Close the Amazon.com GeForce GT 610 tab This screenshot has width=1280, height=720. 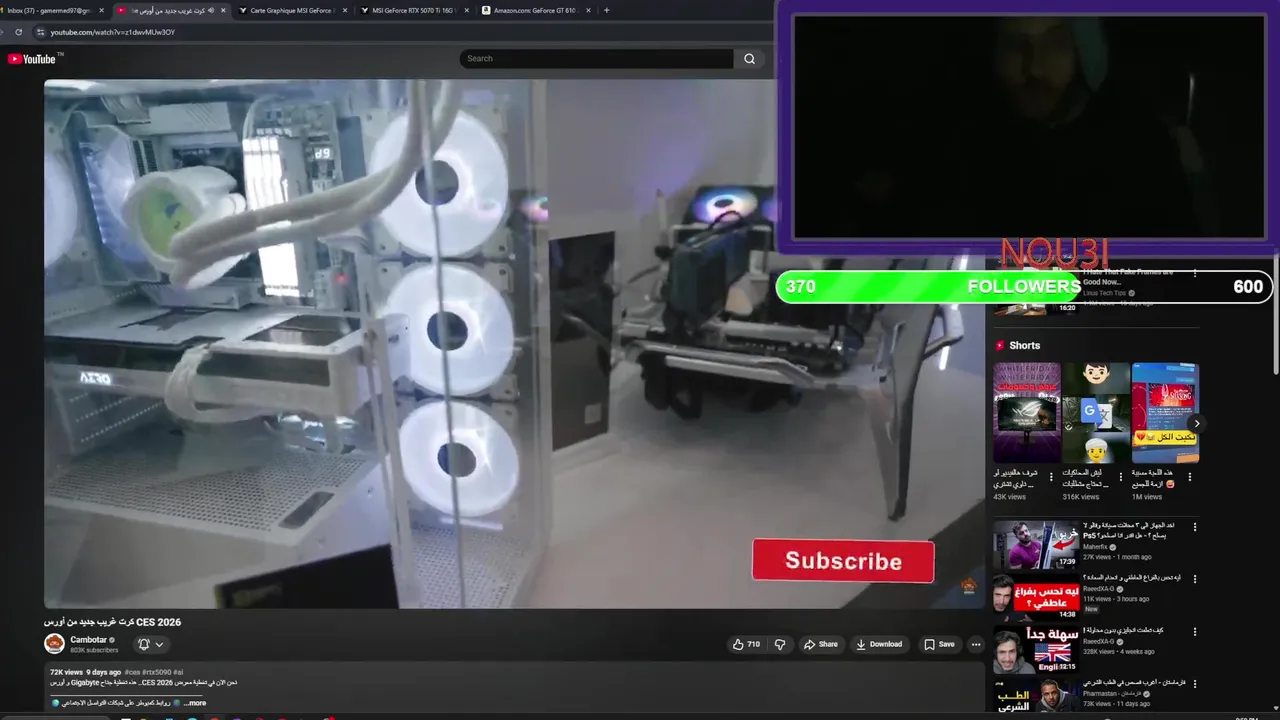coord(588,10)
